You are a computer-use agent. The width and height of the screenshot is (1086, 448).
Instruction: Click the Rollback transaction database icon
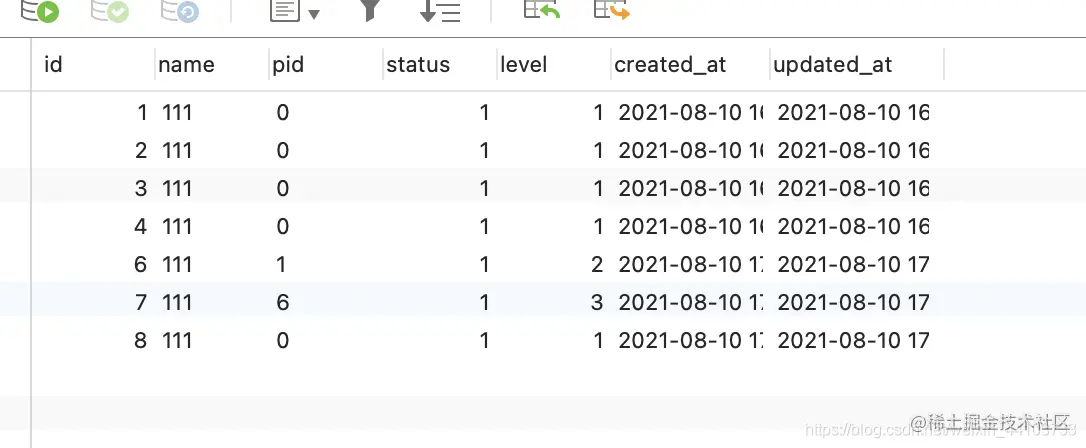click(x=180, y=10)
